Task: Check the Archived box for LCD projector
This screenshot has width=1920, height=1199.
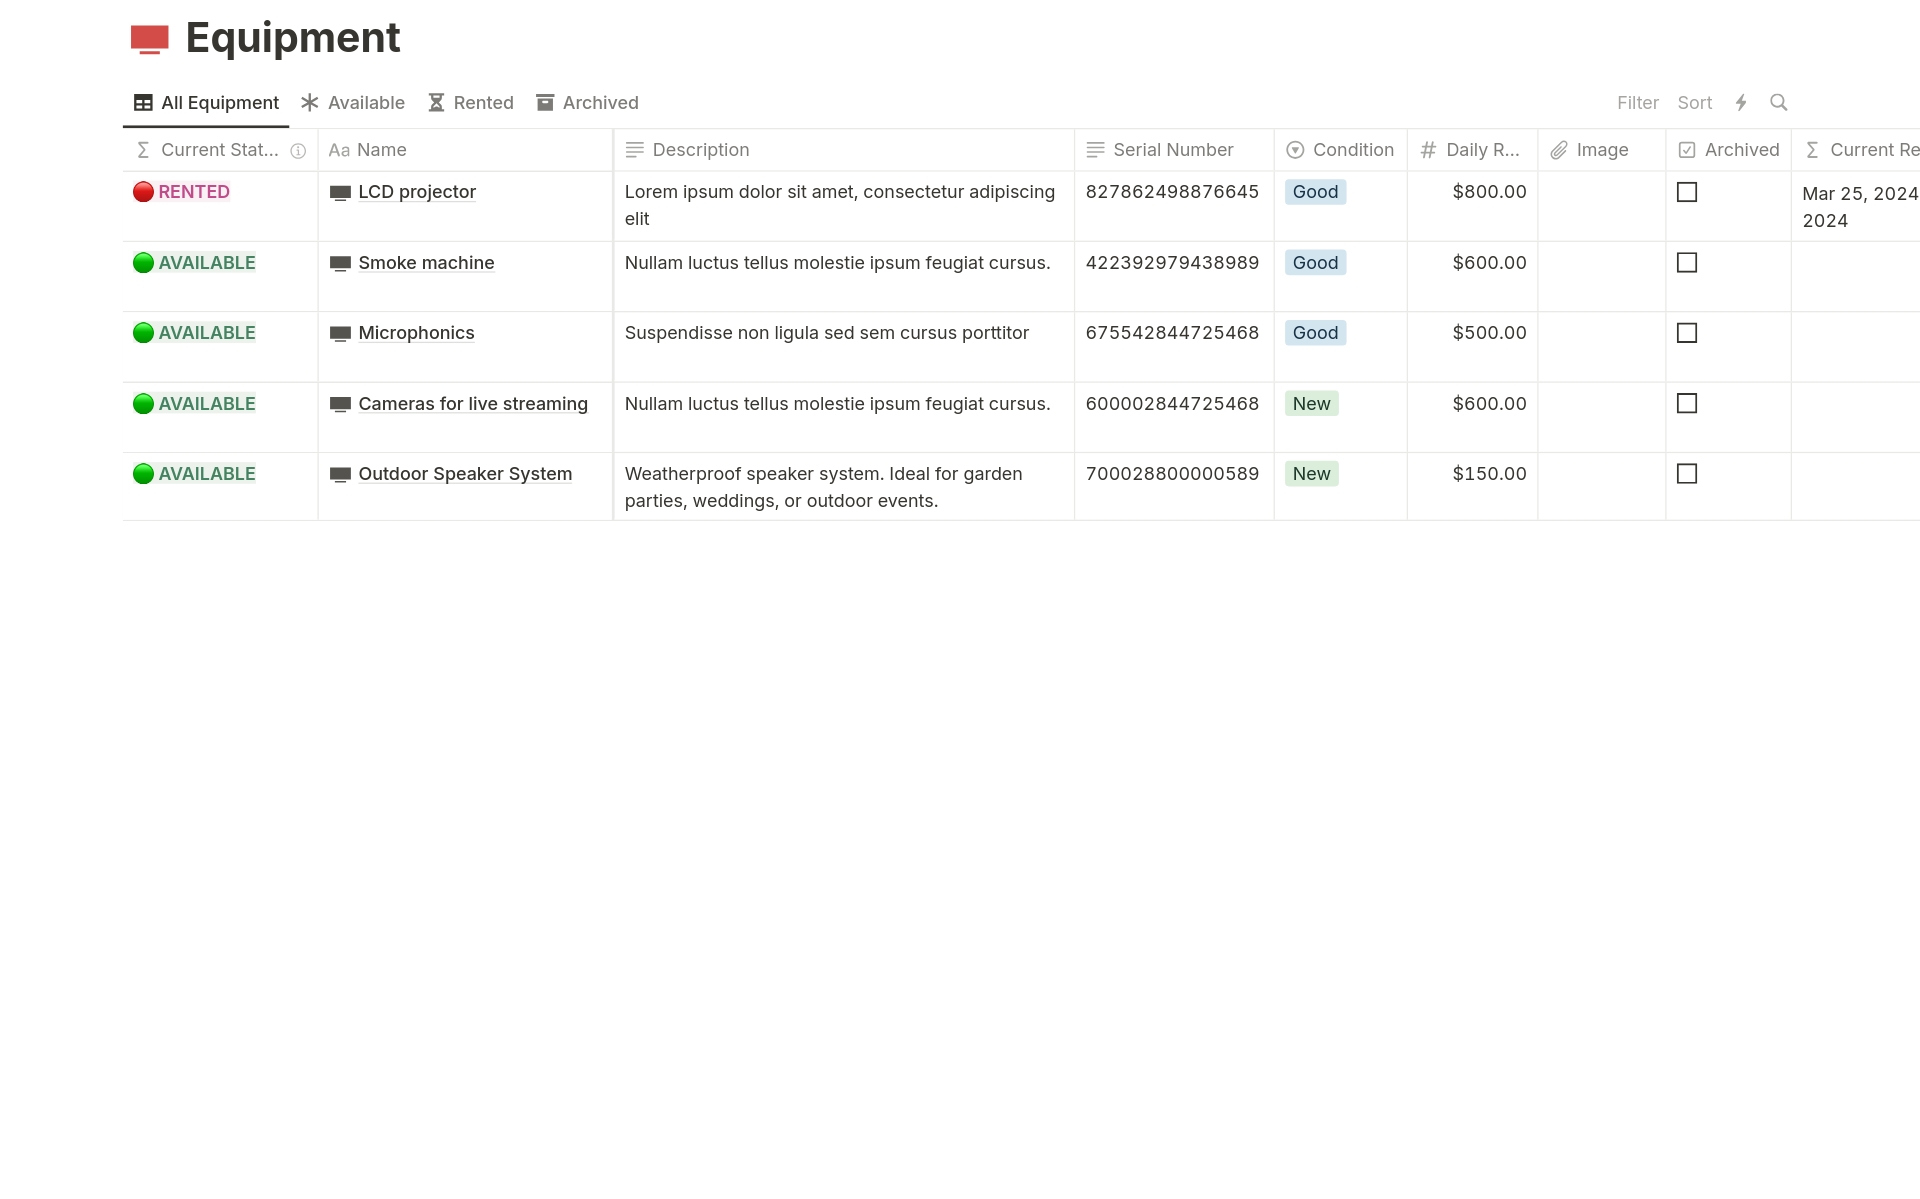Action: [1687, 192]
